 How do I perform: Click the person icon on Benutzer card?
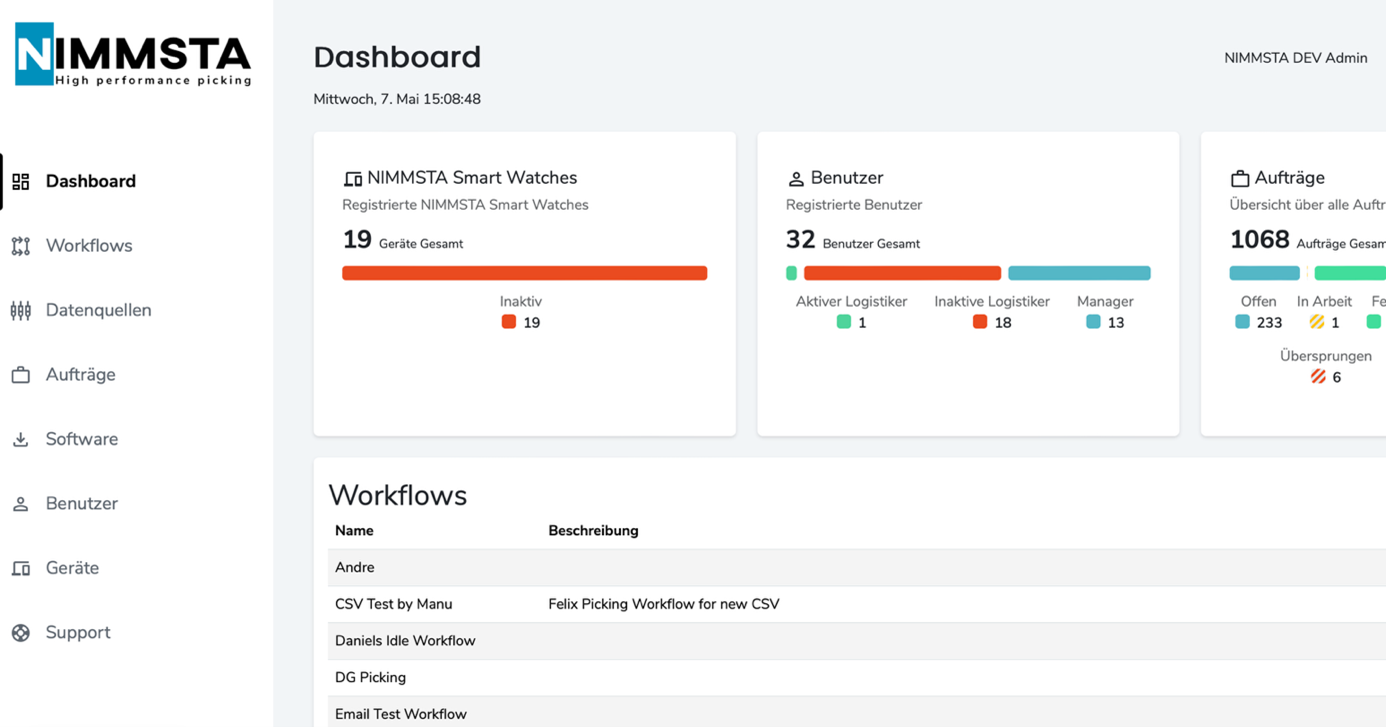click(x=795, y=179)
